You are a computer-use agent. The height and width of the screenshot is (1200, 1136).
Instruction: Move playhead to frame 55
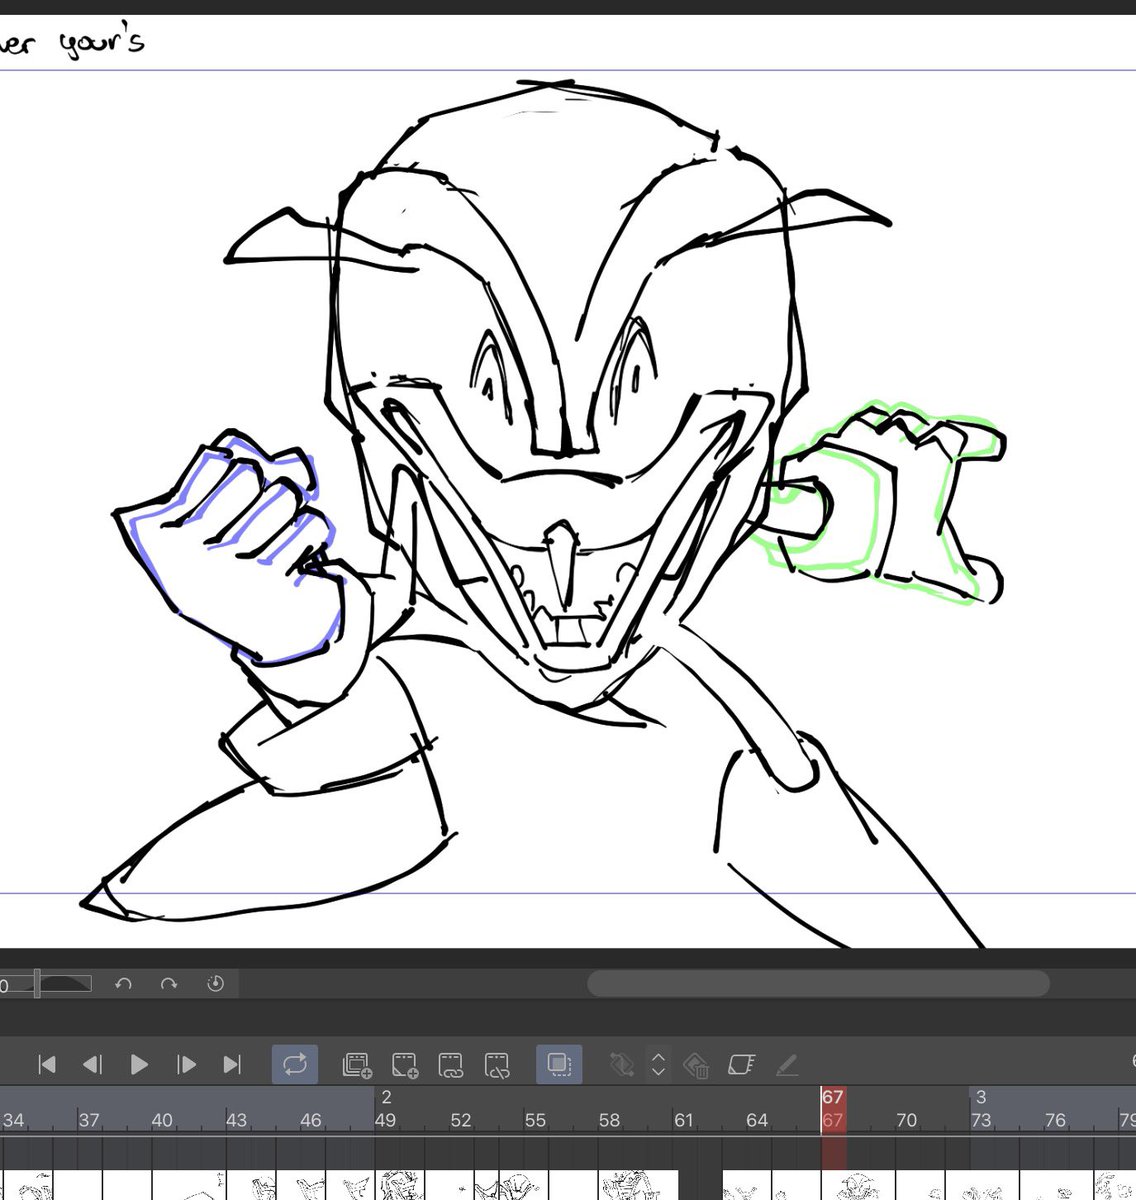(x=535, y=1120)
